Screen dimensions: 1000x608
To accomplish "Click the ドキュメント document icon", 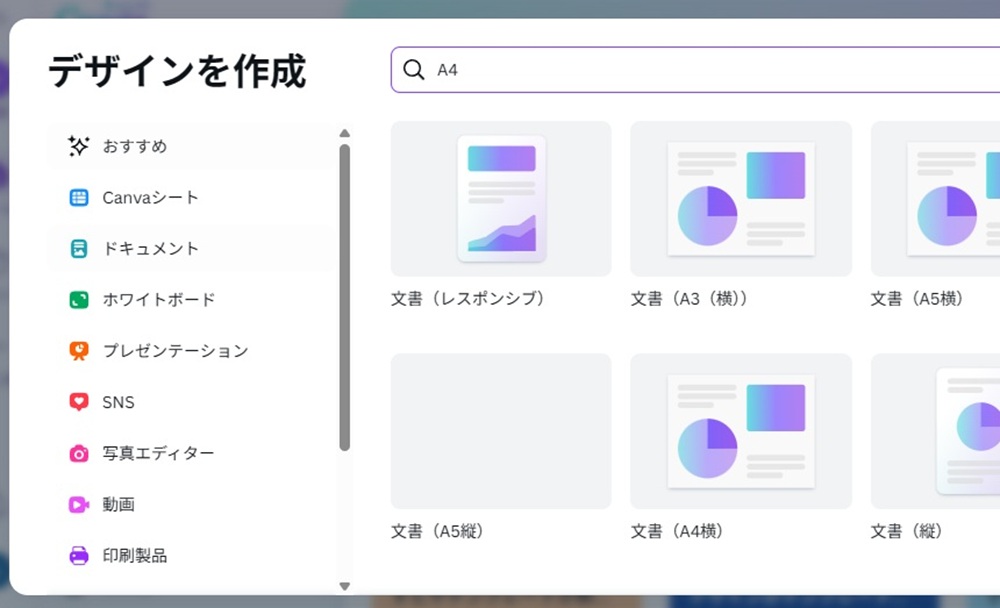I will pos(79,249).
